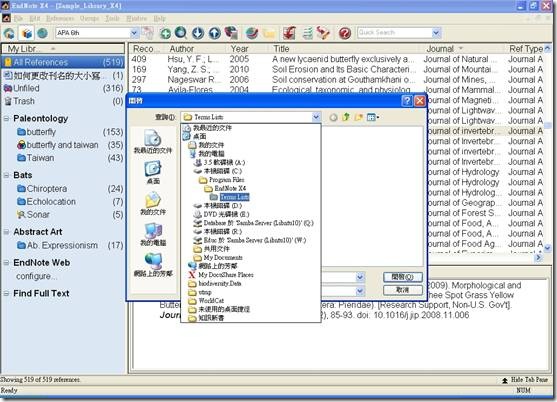Open the References menu

(x=60, y=18)
